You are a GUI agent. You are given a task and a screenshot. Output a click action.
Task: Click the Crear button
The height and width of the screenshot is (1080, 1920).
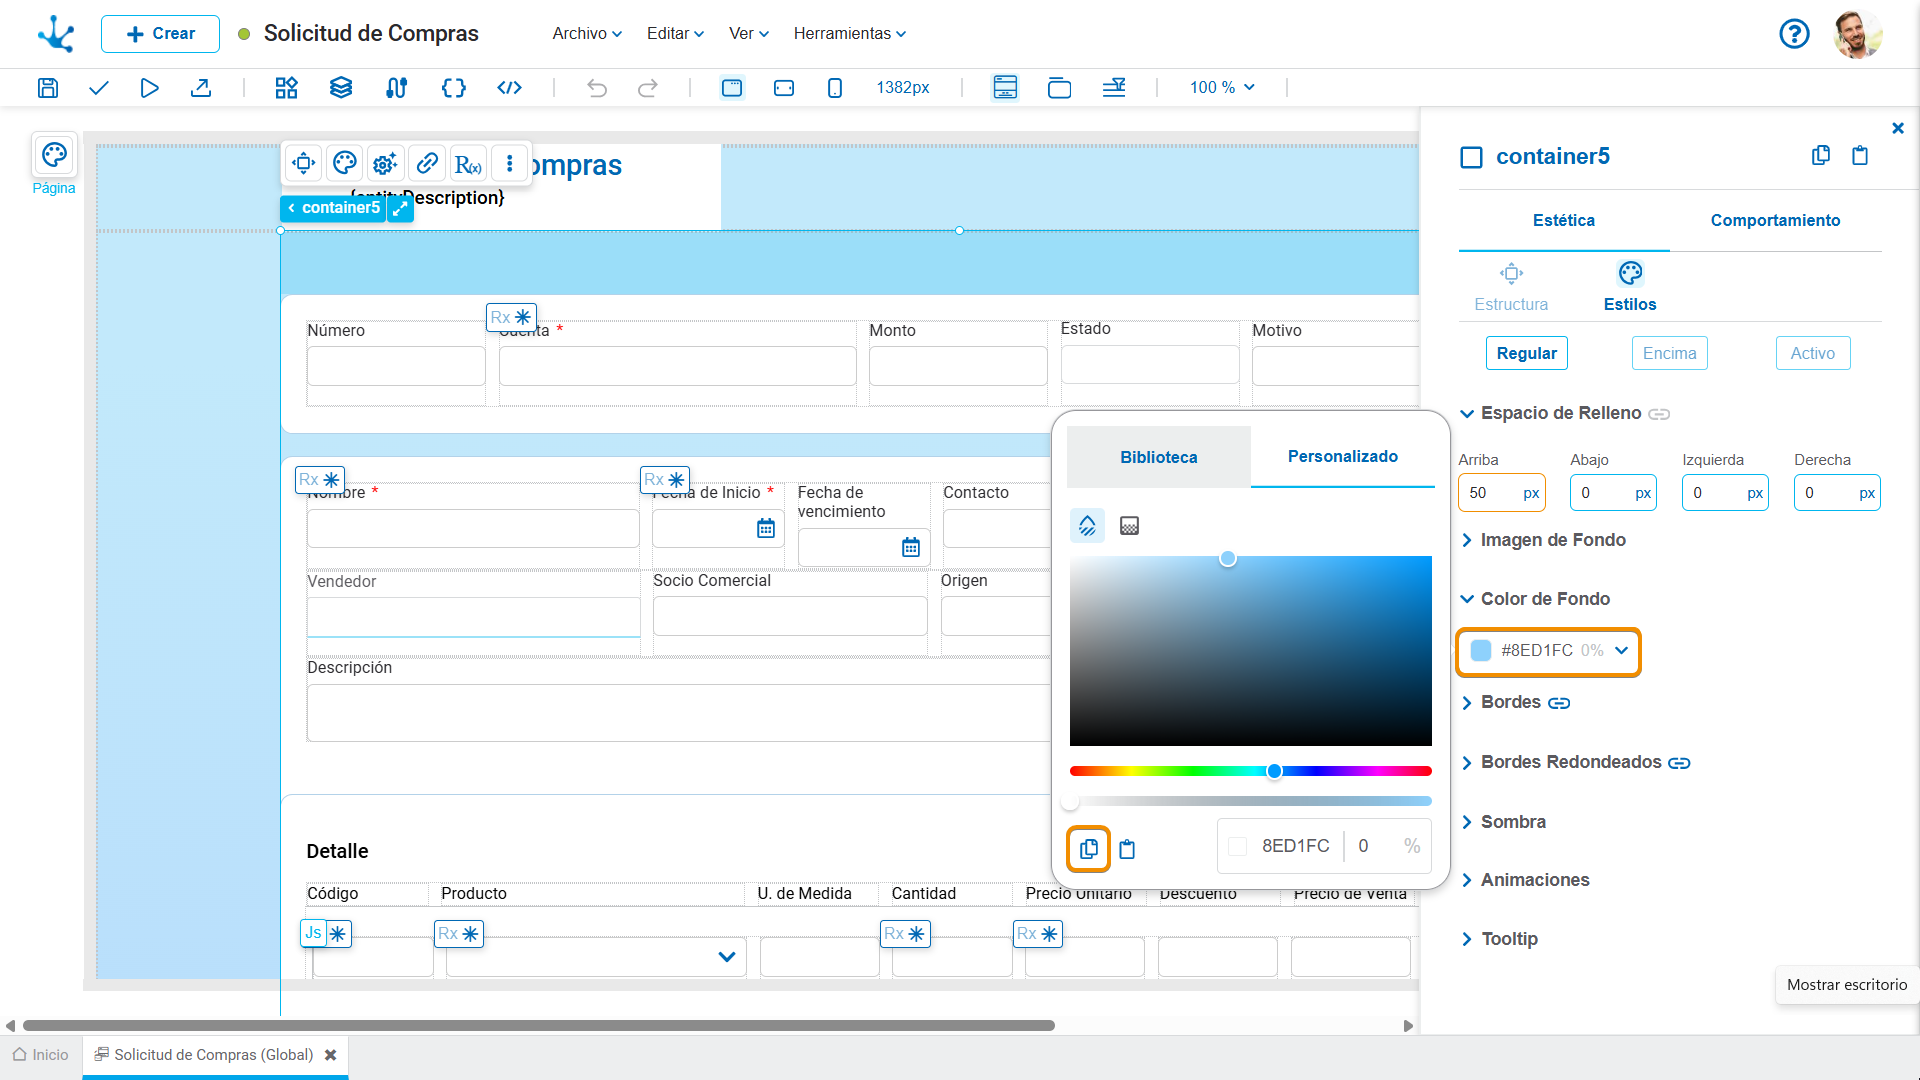tap(160, 34)
